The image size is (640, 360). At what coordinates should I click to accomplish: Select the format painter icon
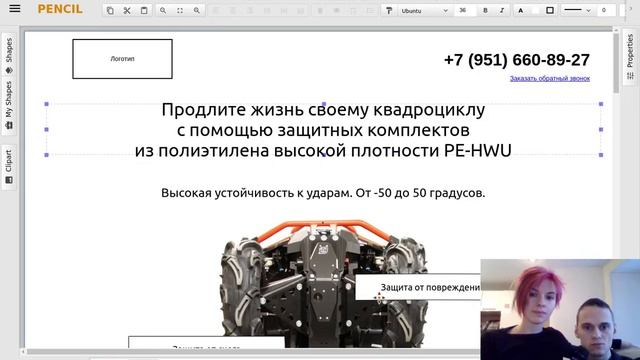point(389,11)
